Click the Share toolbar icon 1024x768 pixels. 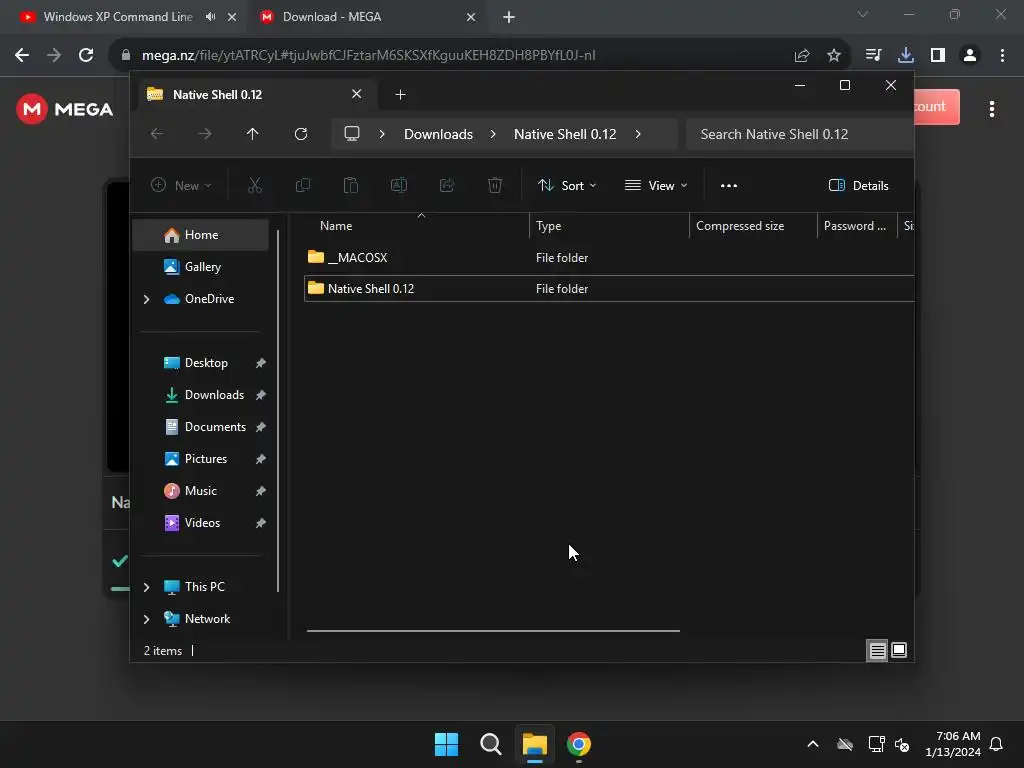click(x=447, y=185)
